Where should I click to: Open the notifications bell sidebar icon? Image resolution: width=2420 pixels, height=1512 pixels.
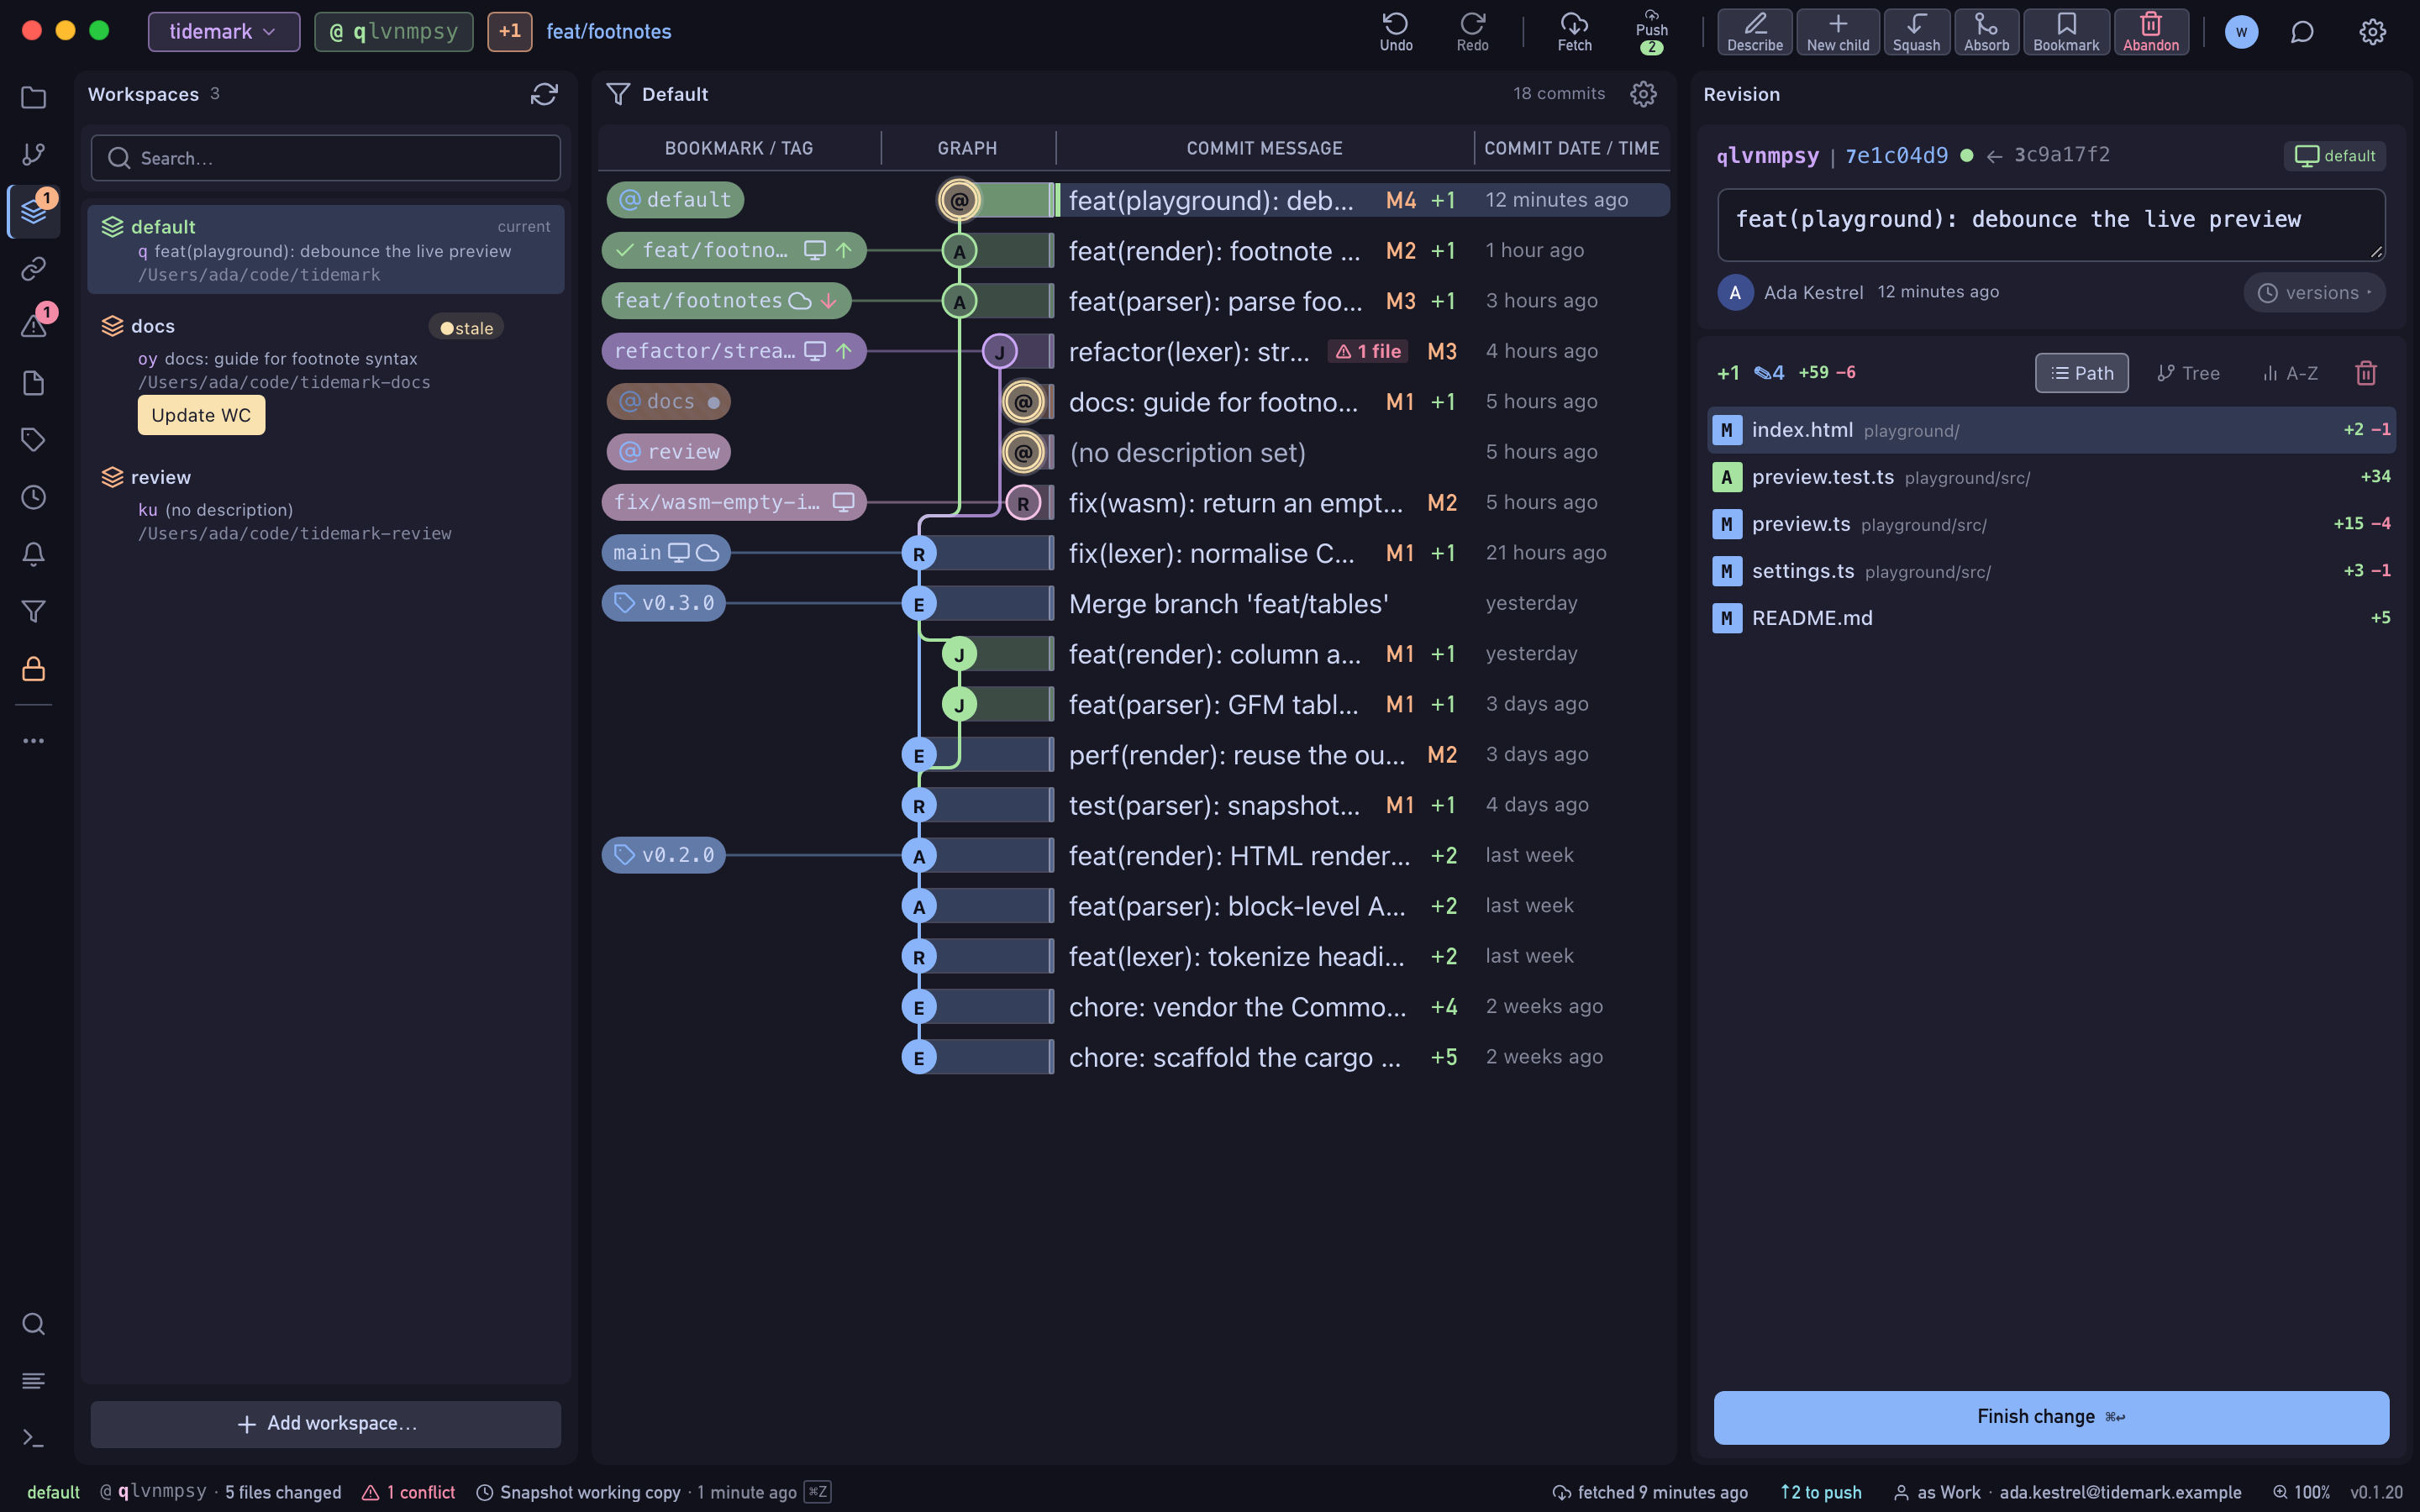pyautogui.click(x=33, y=554)
